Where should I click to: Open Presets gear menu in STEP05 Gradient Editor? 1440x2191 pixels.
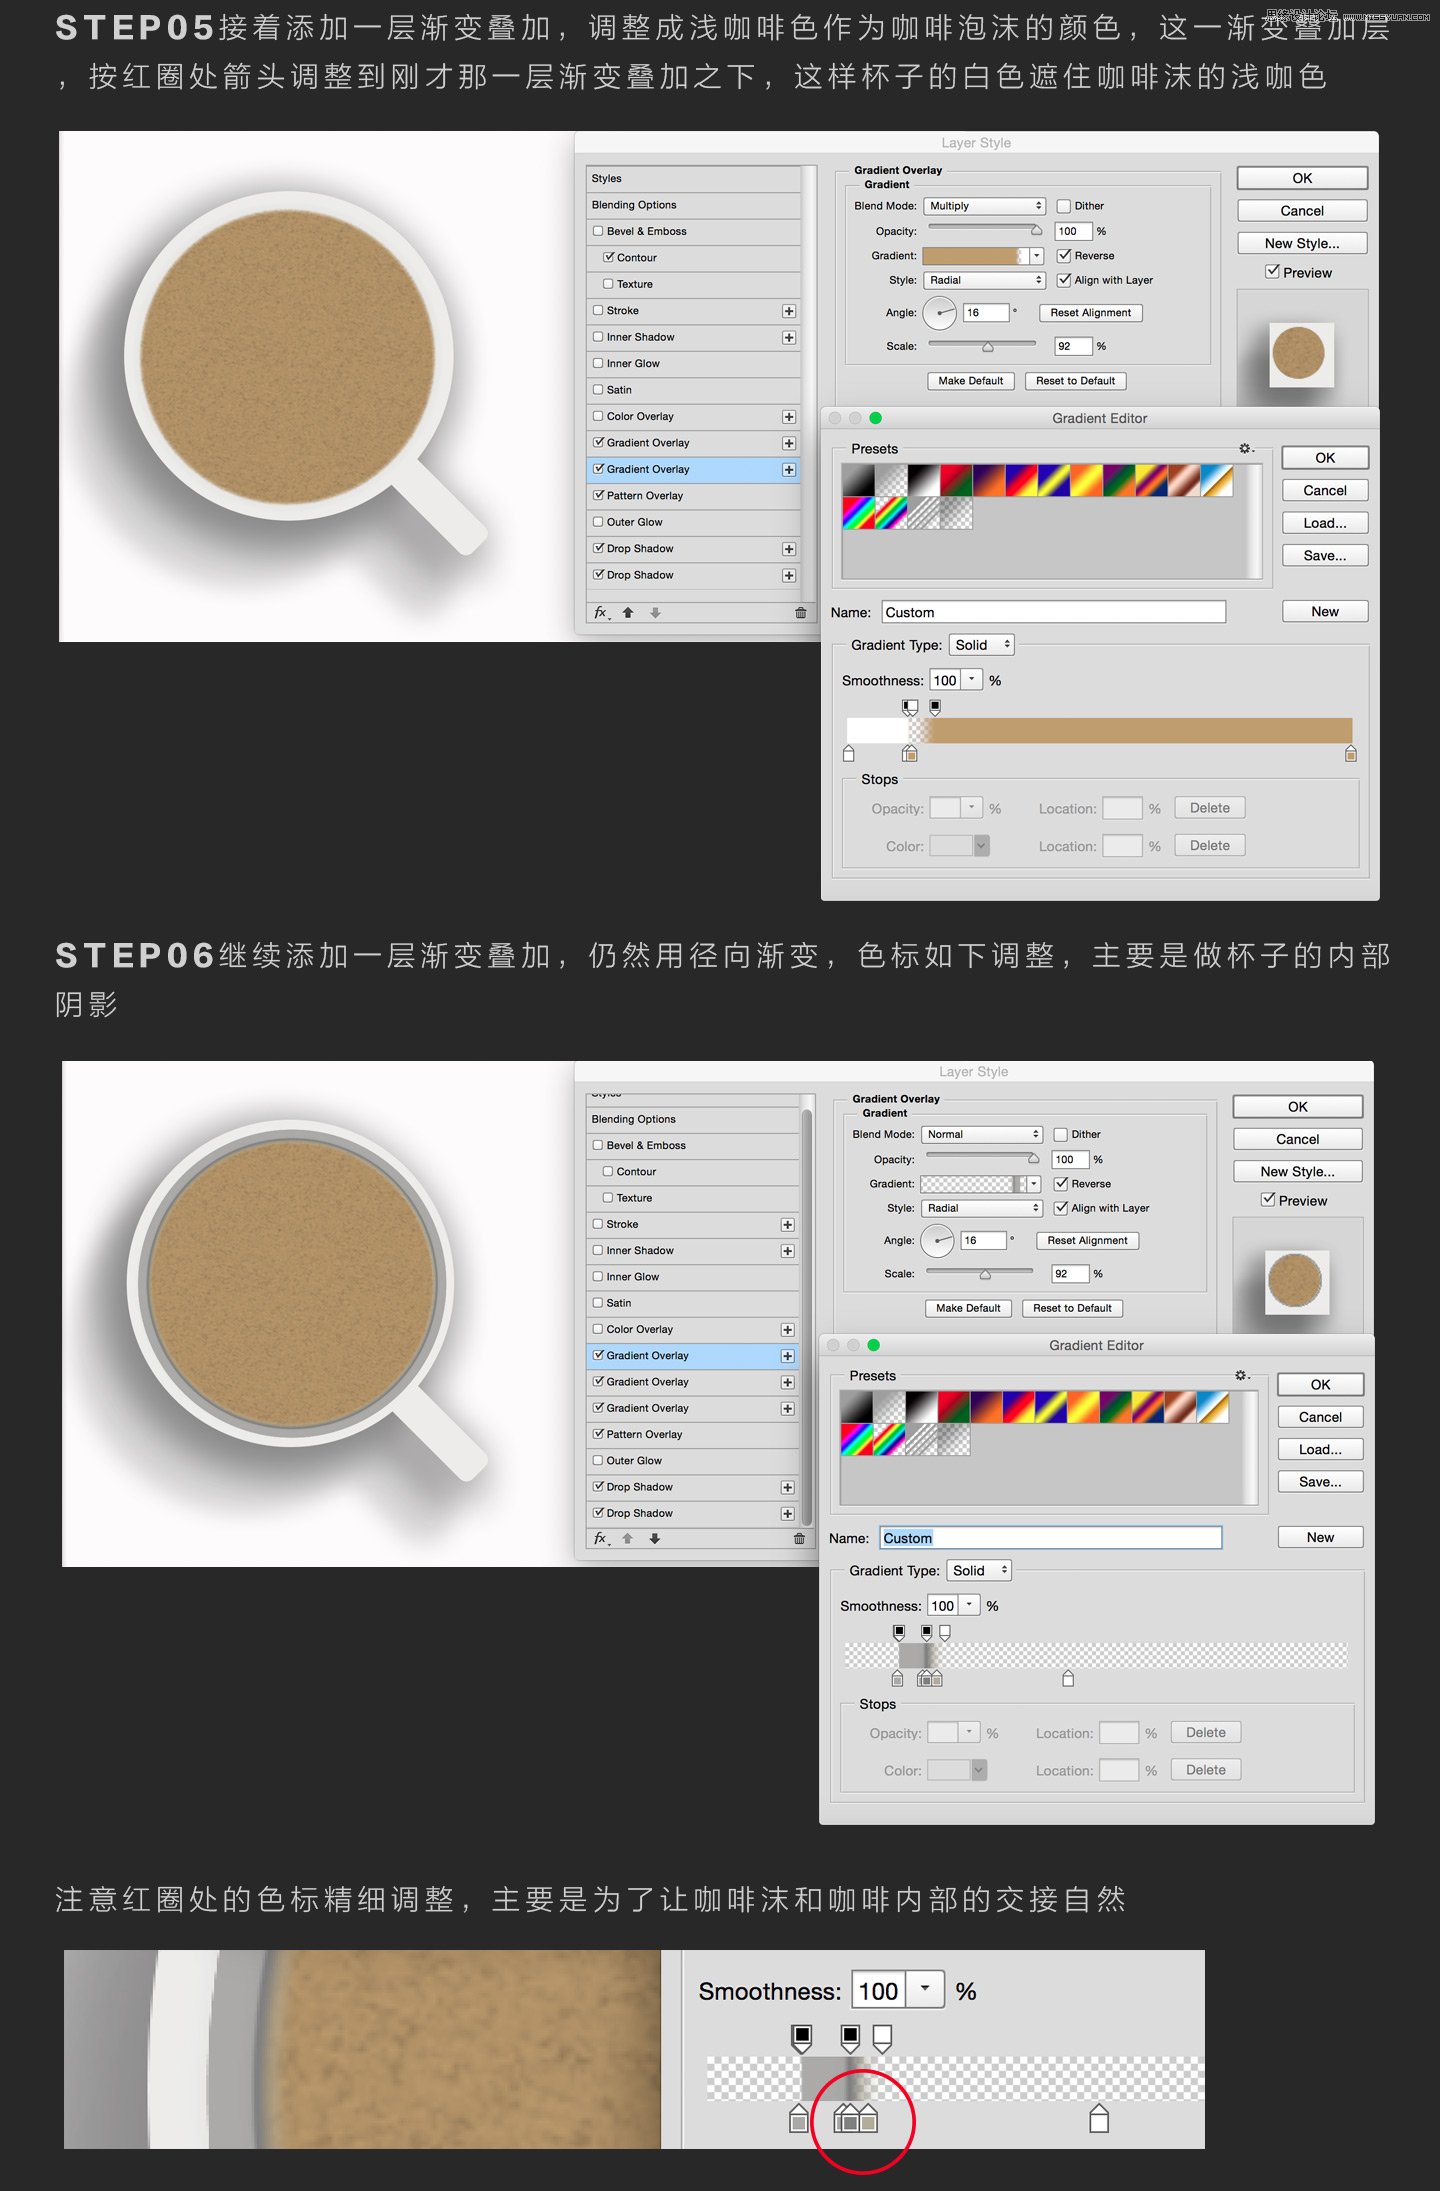(1246, 449)
